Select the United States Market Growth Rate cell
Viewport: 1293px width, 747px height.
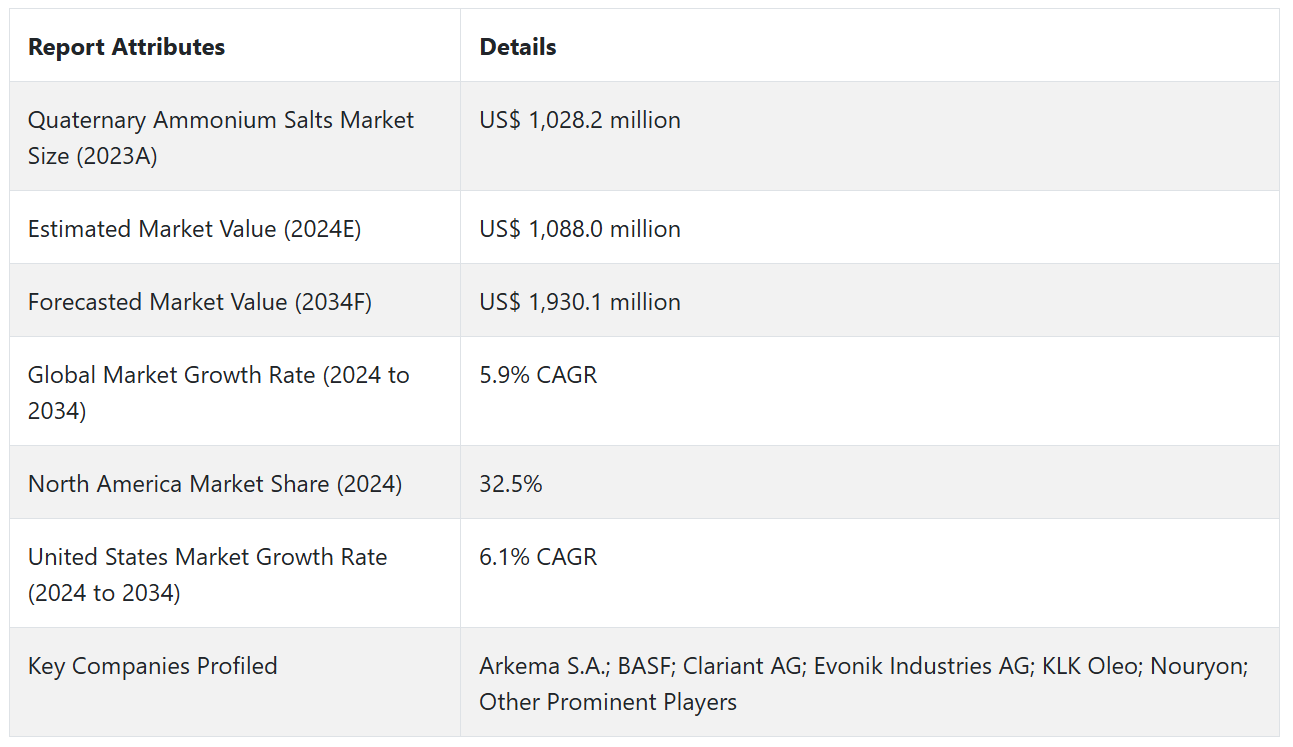coord(207,574)
